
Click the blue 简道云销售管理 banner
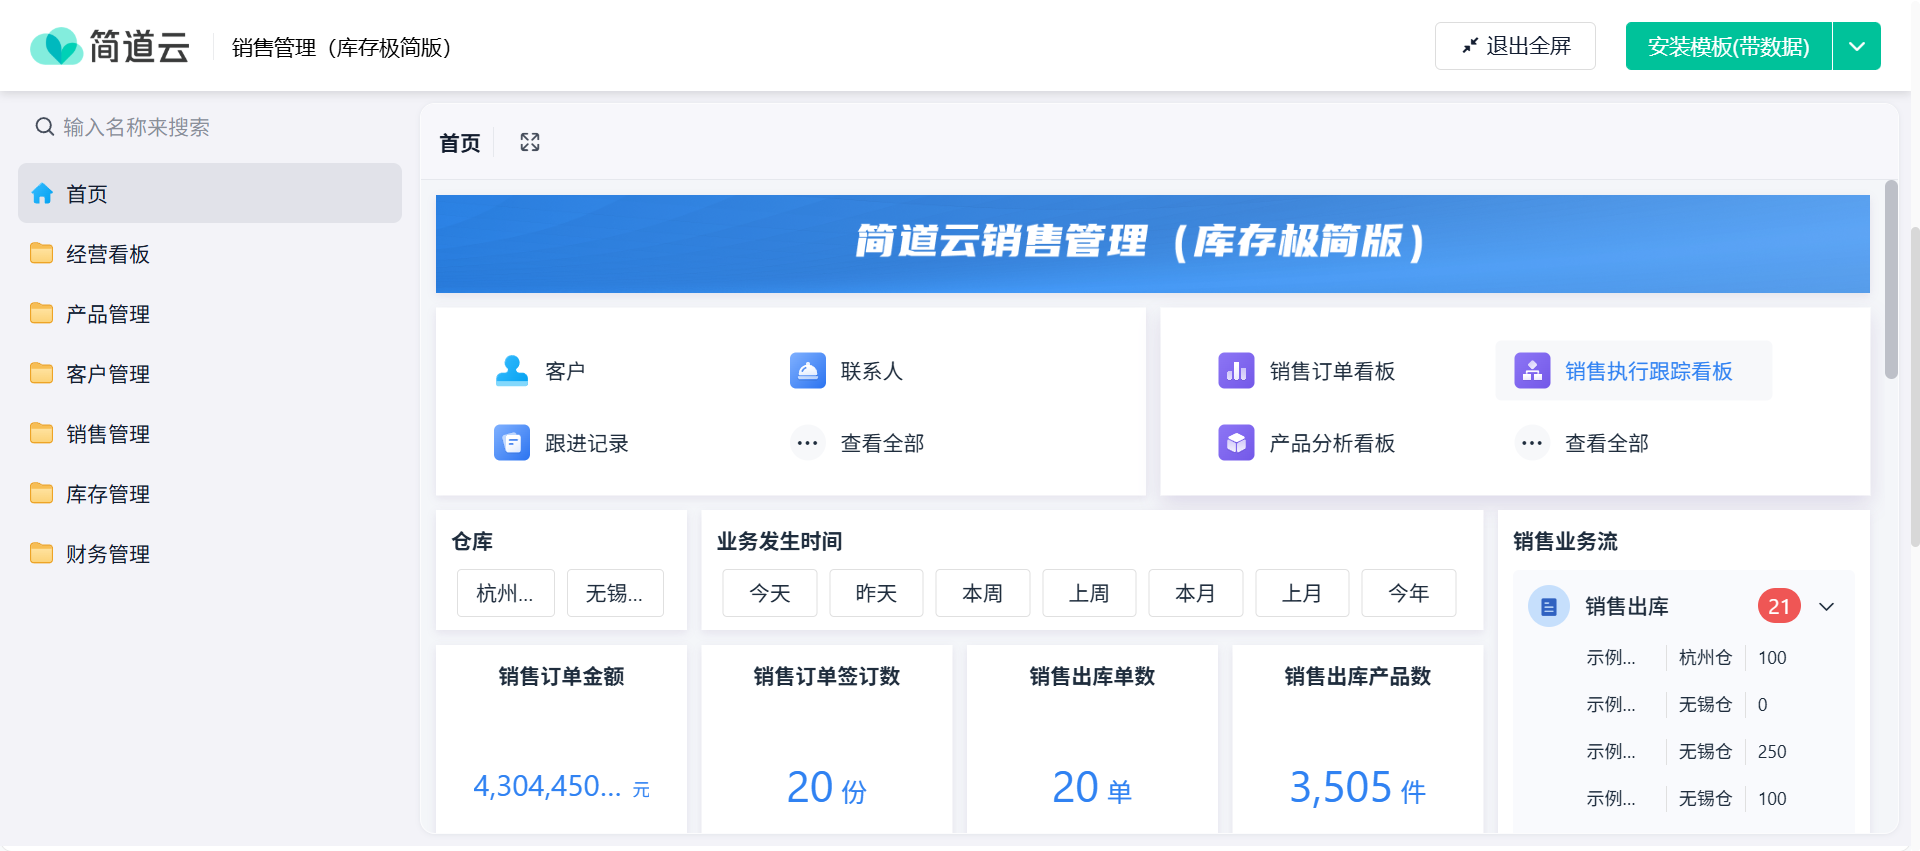point(1153,243)
